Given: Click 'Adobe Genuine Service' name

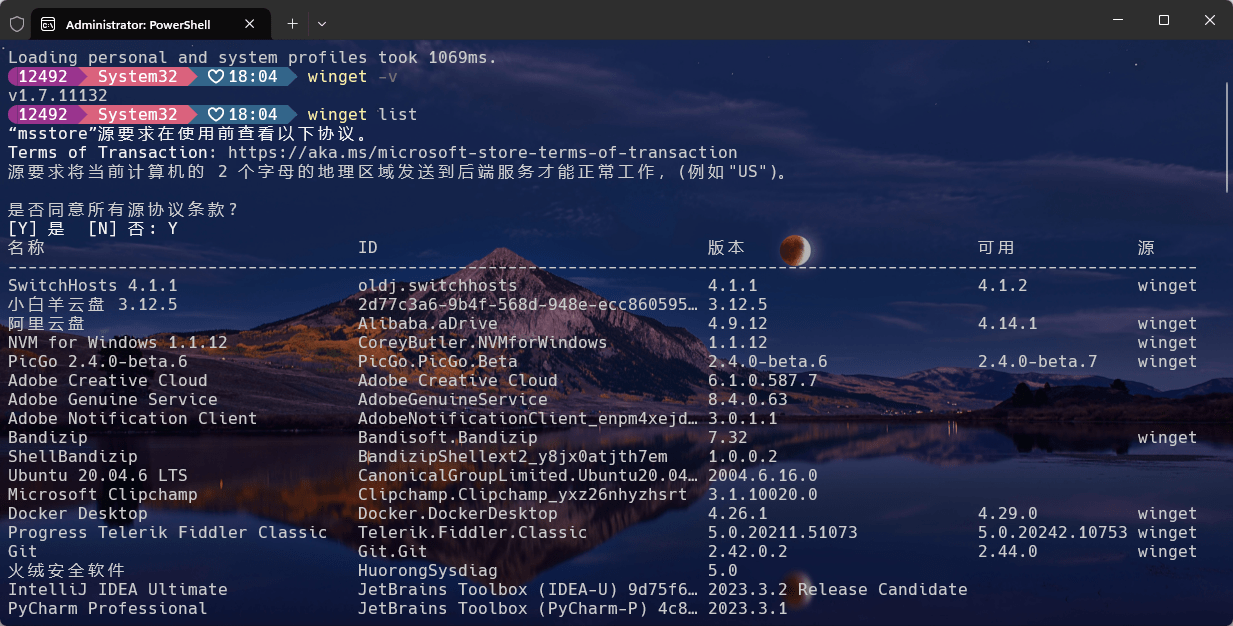Looking at the screenshot, I should pos(113,400).
